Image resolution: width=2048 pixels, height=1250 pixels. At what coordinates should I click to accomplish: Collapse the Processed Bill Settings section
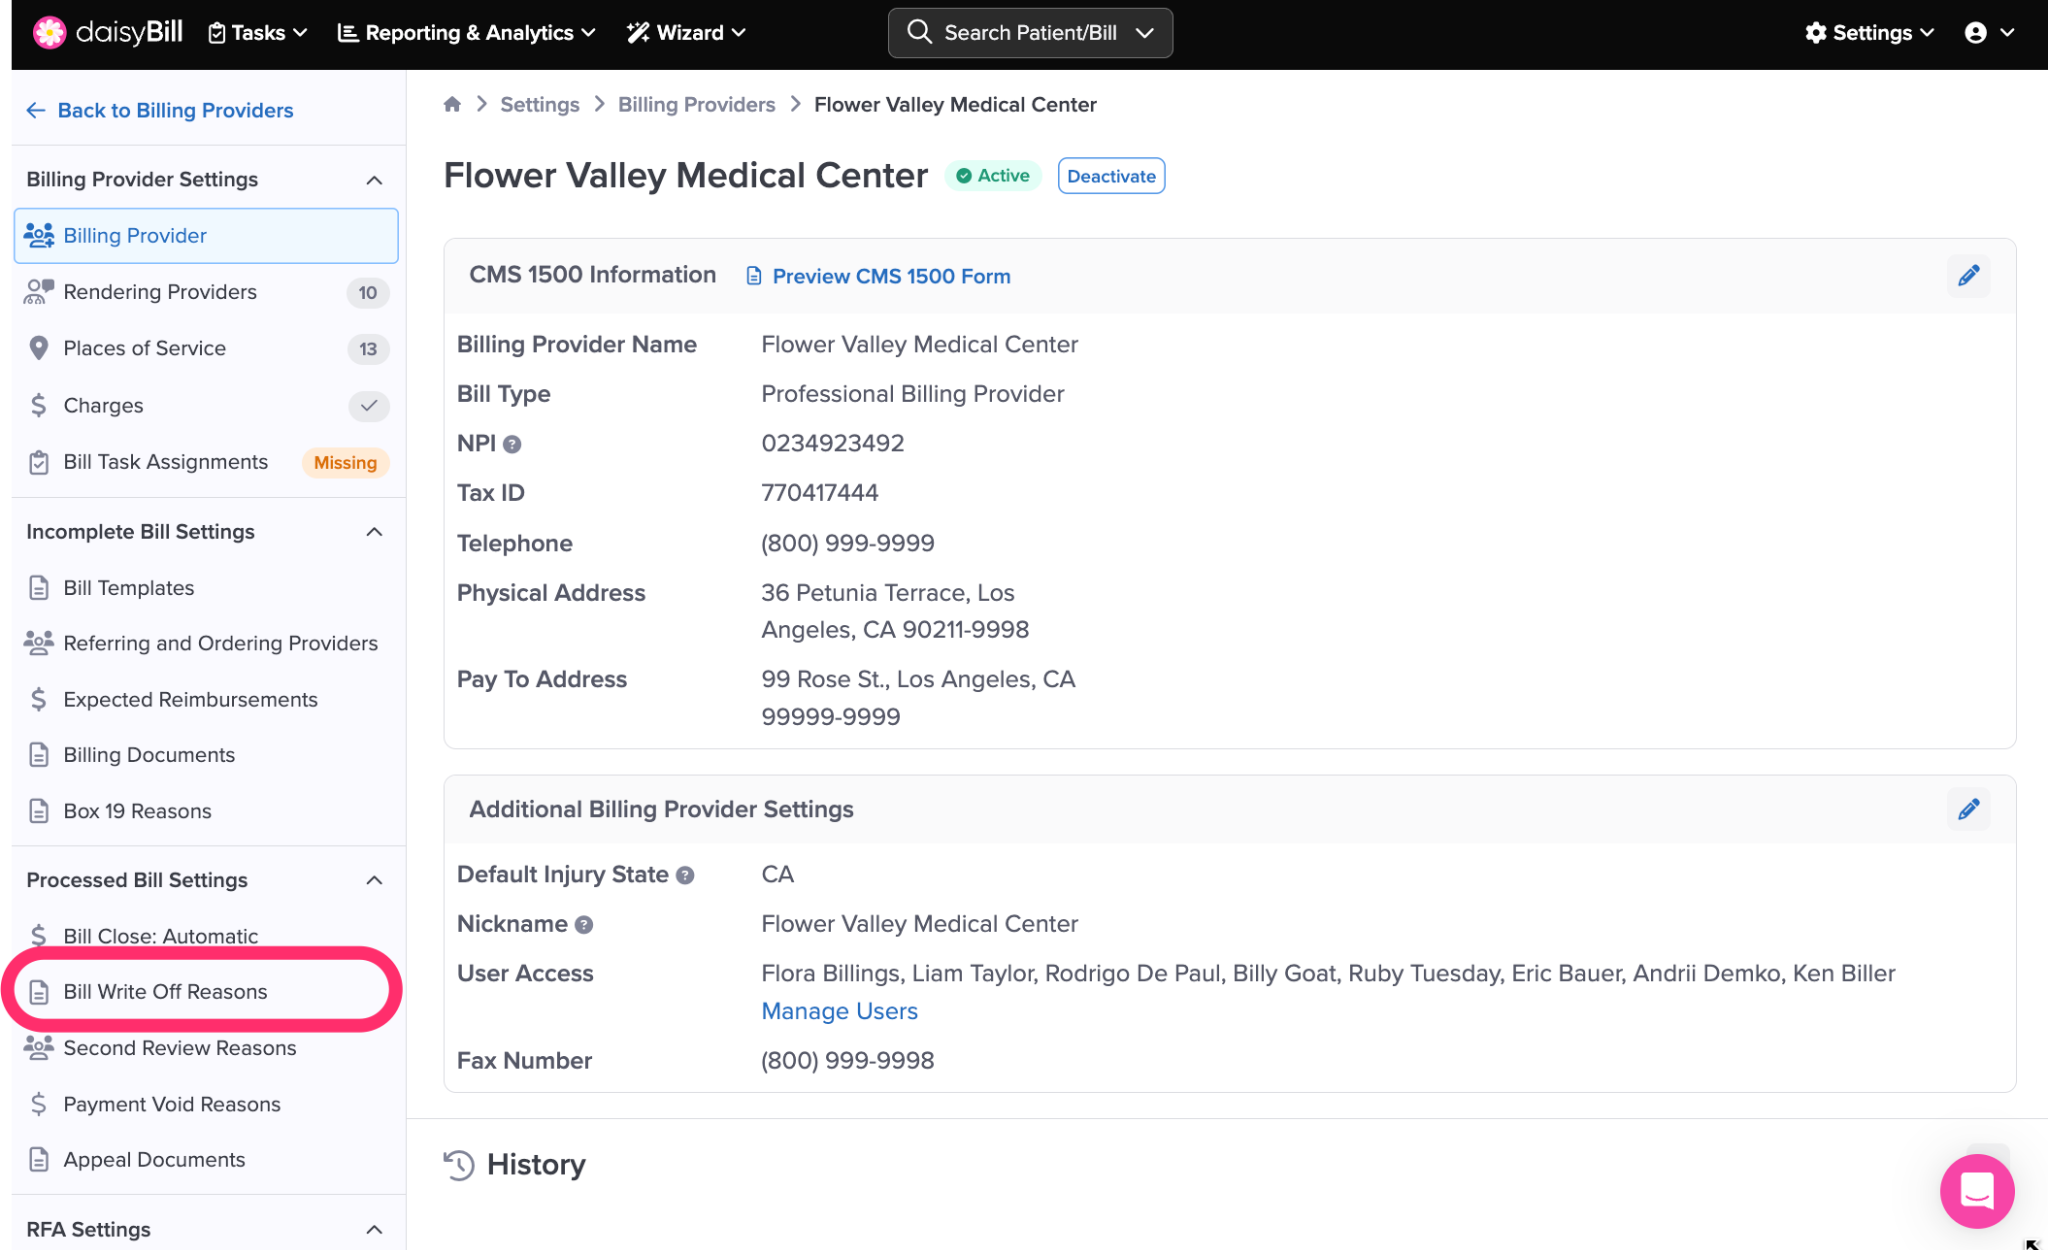[x=374, y=880]
